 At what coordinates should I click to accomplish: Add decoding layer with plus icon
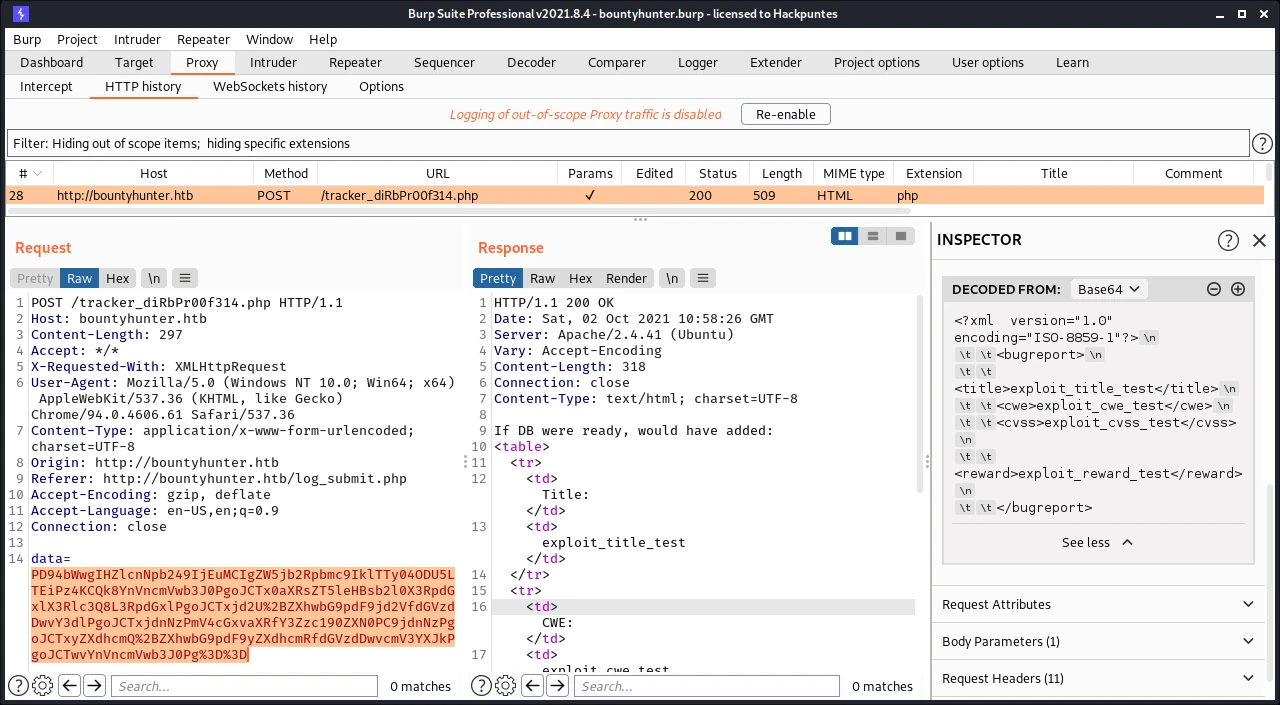[x=1238, y=289]
